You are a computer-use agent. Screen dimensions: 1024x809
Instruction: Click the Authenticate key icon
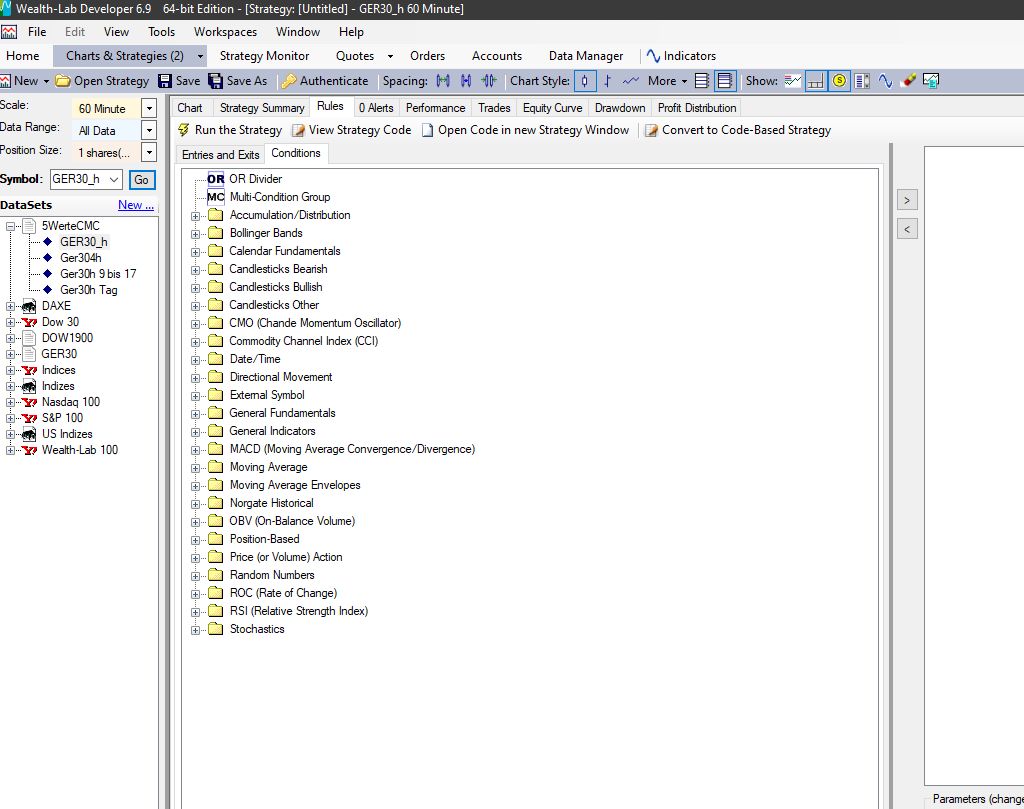pyautogui.click(x=288, y=81)
